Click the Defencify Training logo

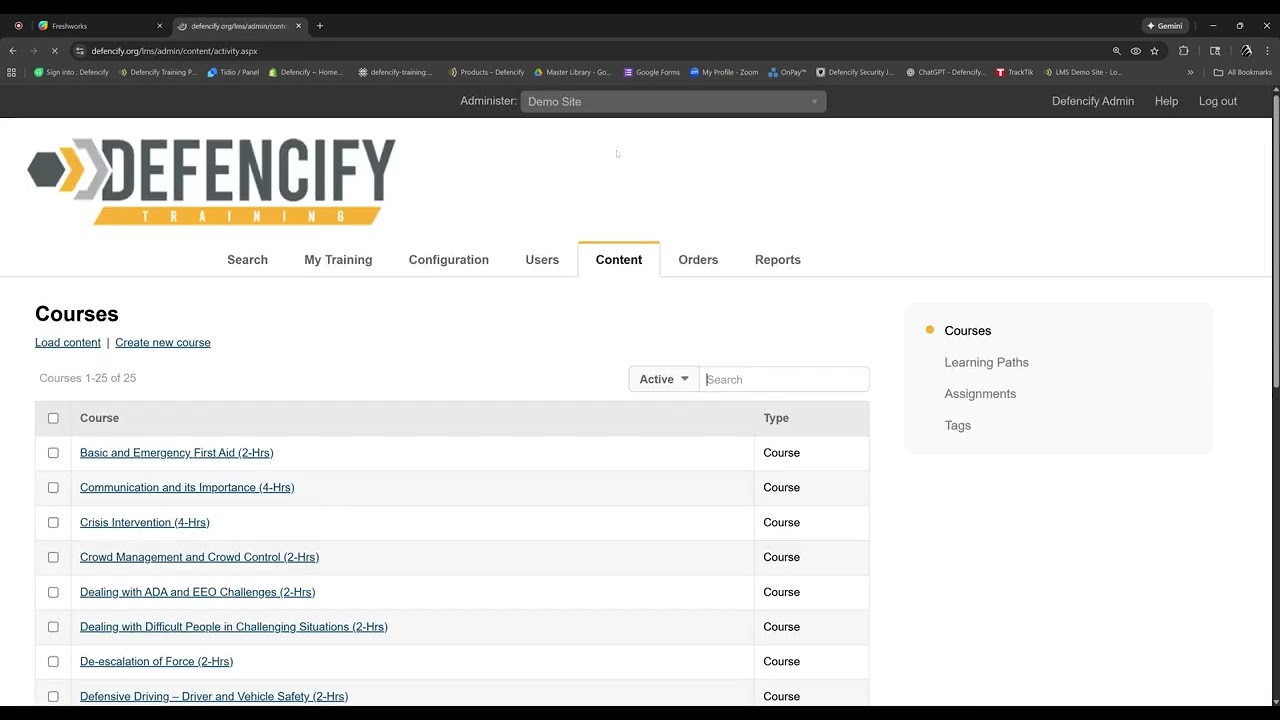211,181
